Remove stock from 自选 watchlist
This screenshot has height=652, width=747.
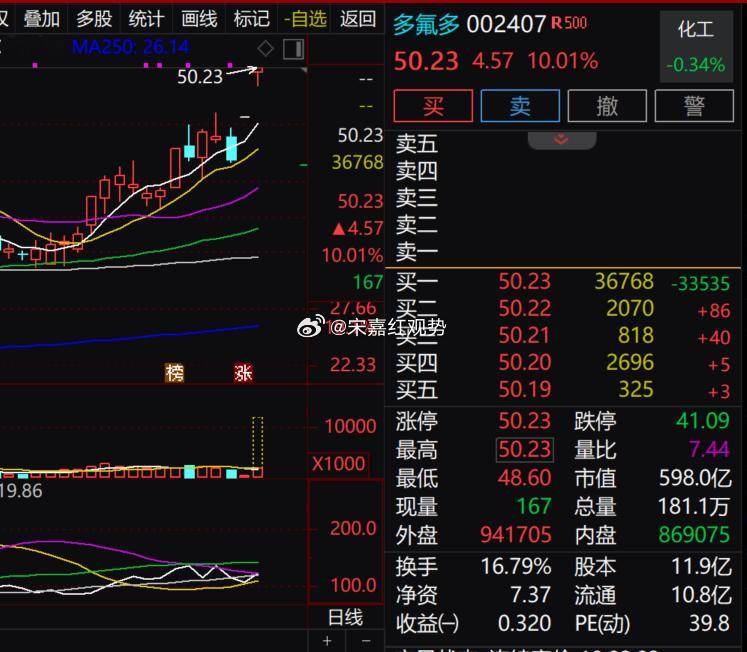(x=305, y=20)
